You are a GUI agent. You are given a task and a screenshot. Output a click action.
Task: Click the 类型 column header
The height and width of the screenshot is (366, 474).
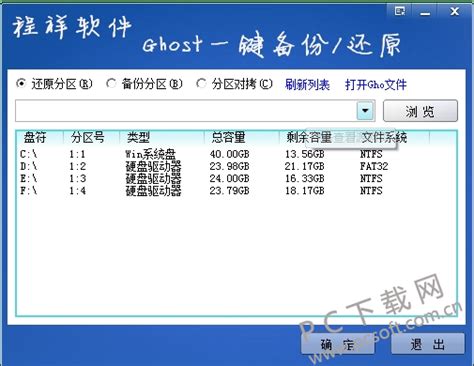[138, 137]
